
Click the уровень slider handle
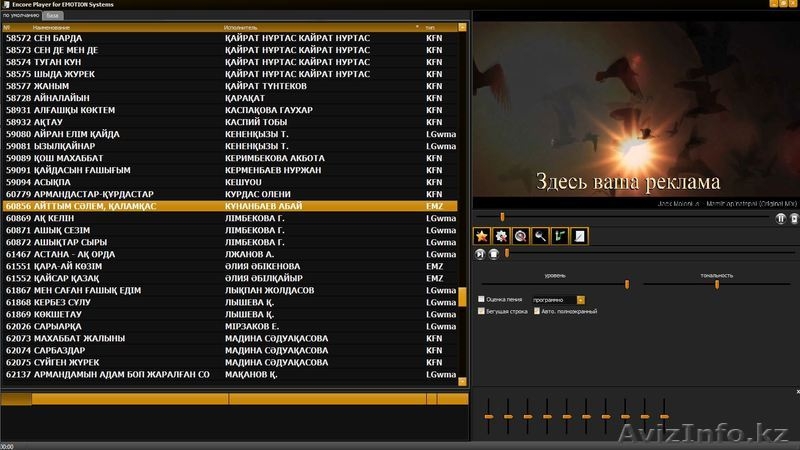[626, 284]
